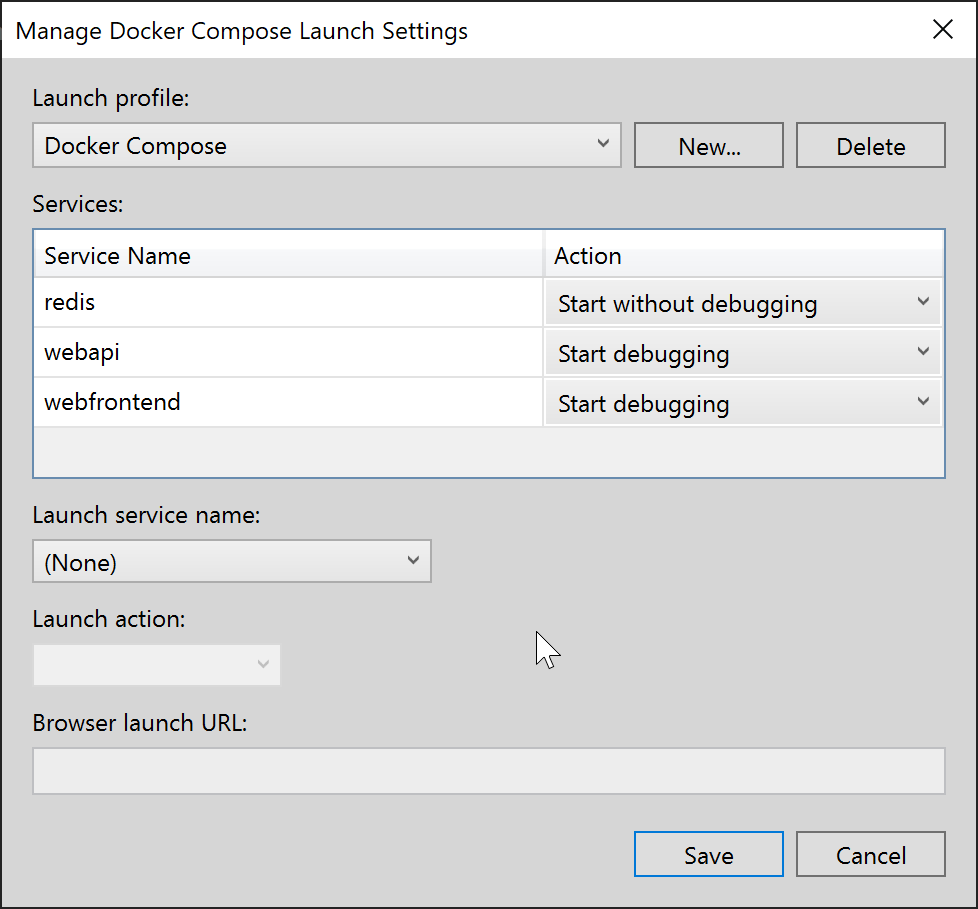The width and height of the screenshot is (978, 909).
Task: Cancel changes to launch settings
Action: click(870, 854)
